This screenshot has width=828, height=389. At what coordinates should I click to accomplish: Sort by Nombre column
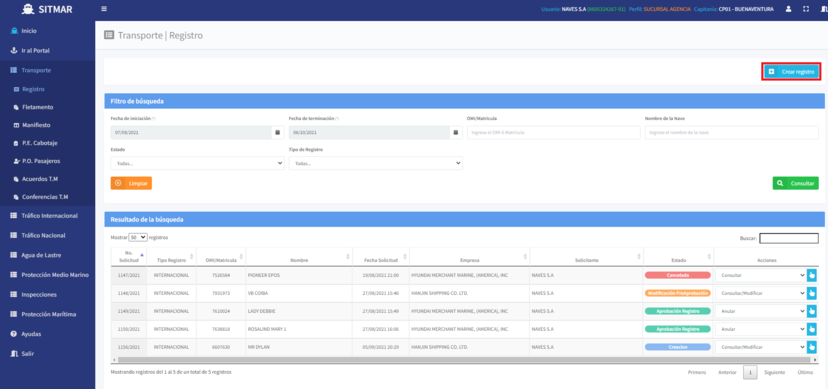pyautogui.click(x=299, y=257)
